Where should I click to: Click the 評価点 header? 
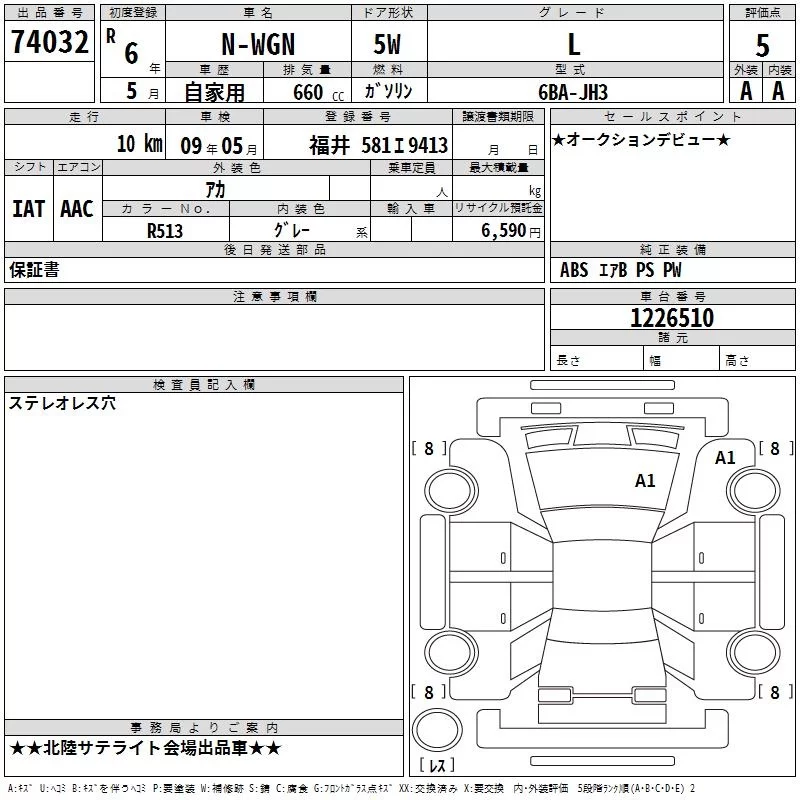pos(762,13)
